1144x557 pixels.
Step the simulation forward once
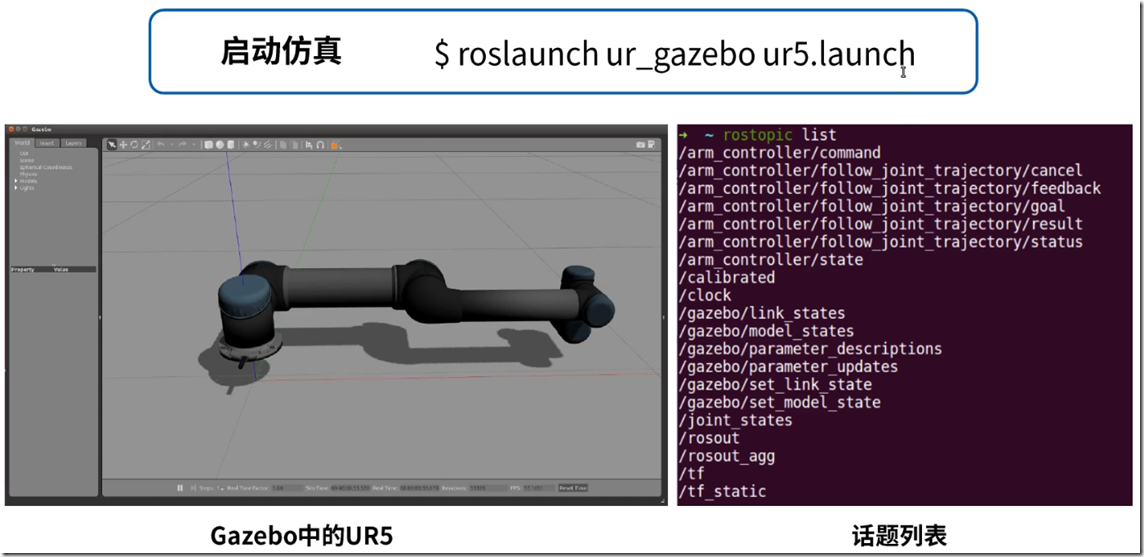click(x=193, y=488)
